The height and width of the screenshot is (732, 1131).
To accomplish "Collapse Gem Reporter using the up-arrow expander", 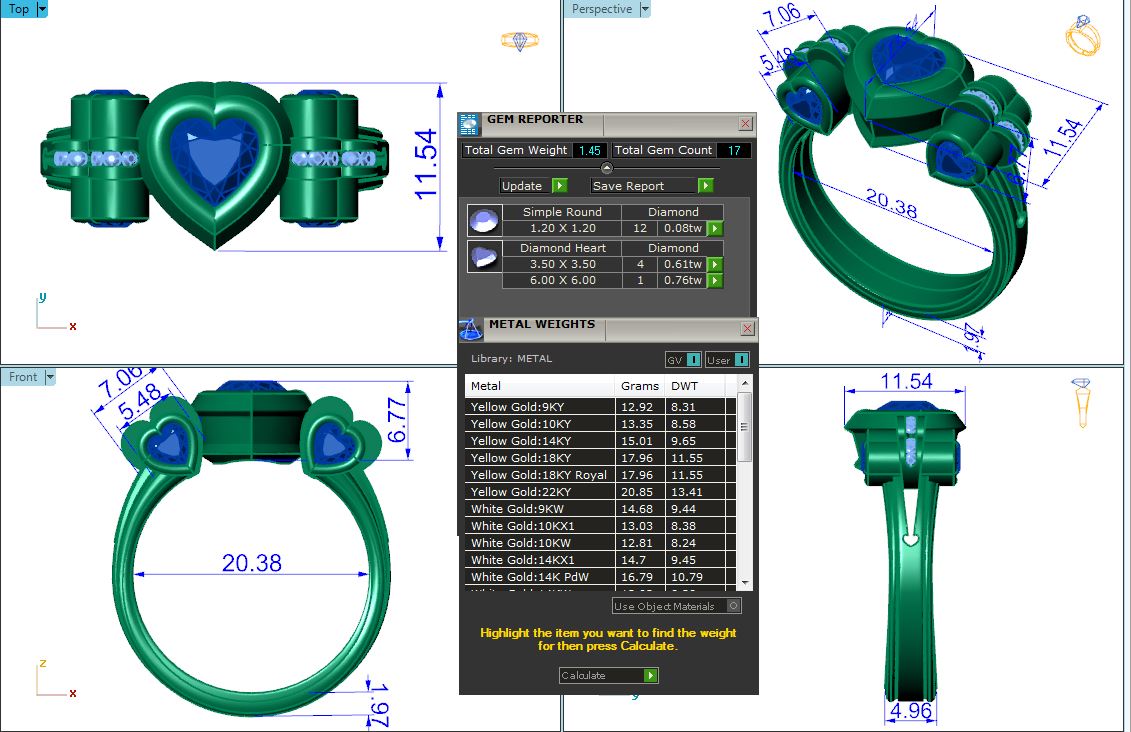I will (x=606, y=168).
